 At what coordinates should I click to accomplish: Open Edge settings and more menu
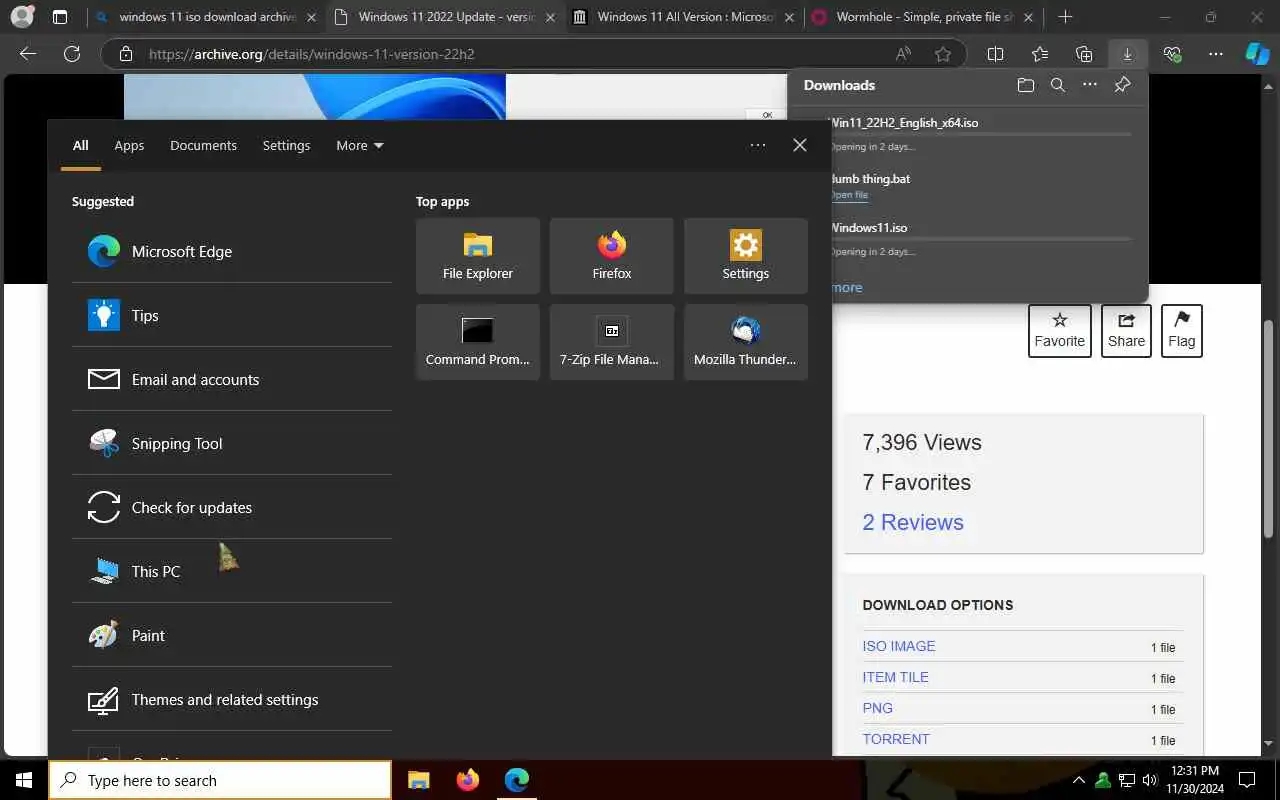(1215, 54)
